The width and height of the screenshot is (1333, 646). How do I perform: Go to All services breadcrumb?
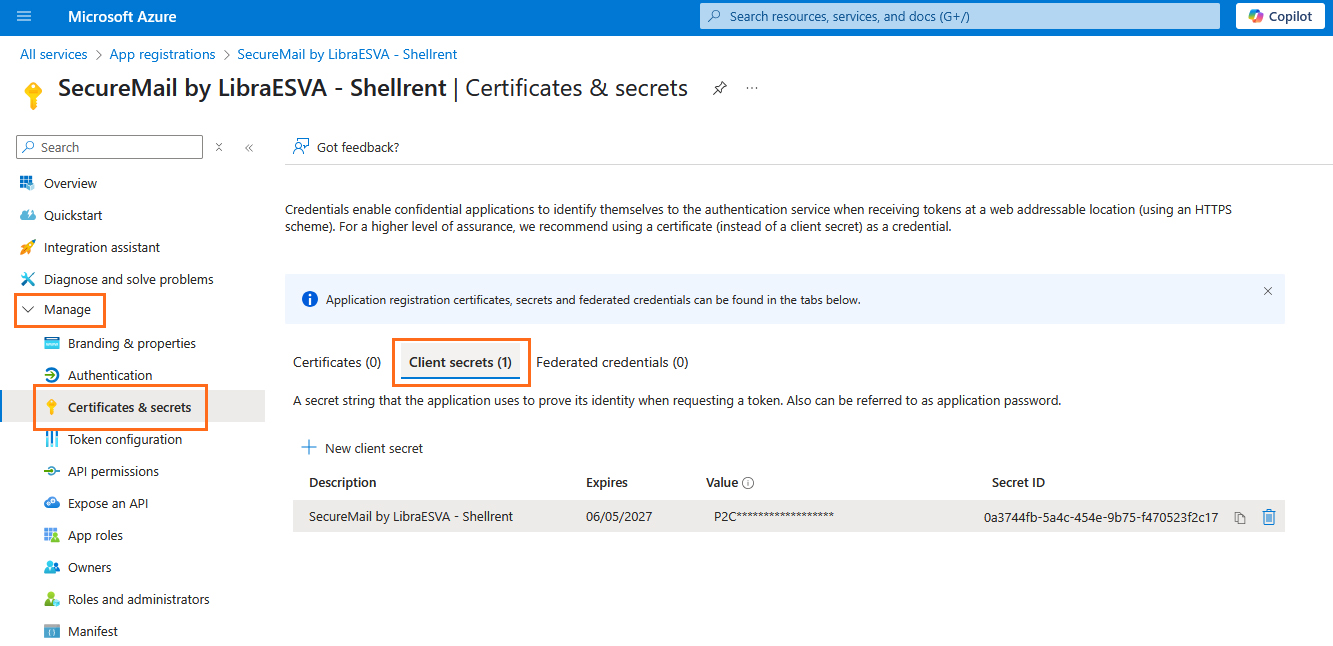coord(54,54)
